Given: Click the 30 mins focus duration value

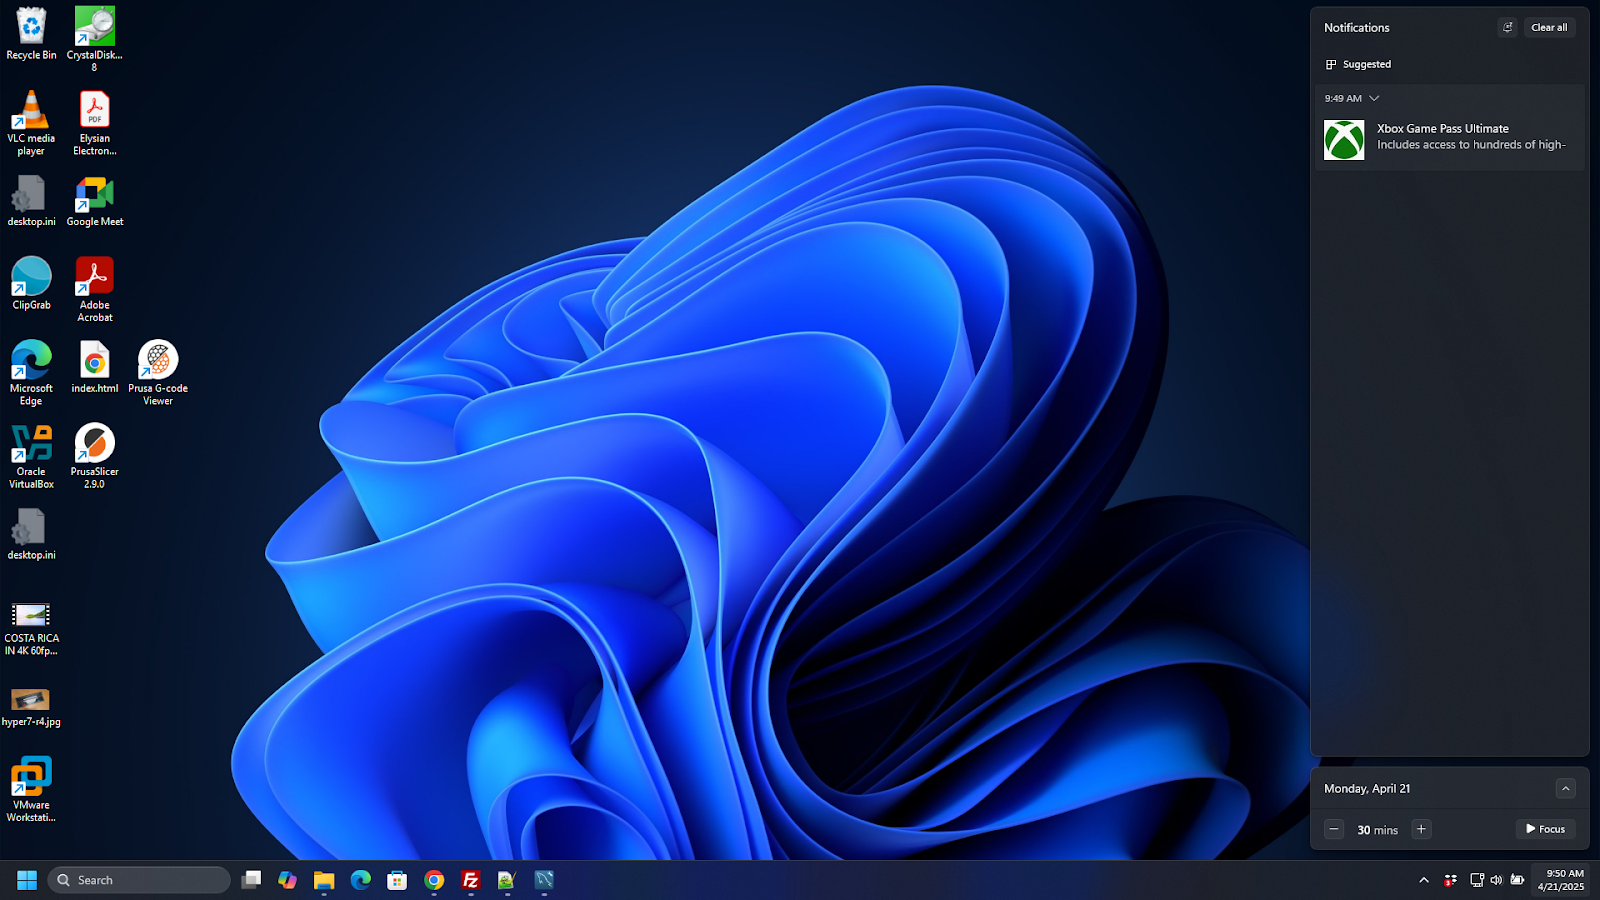Looking at the screenshot, I should [x=1378, y=830].
